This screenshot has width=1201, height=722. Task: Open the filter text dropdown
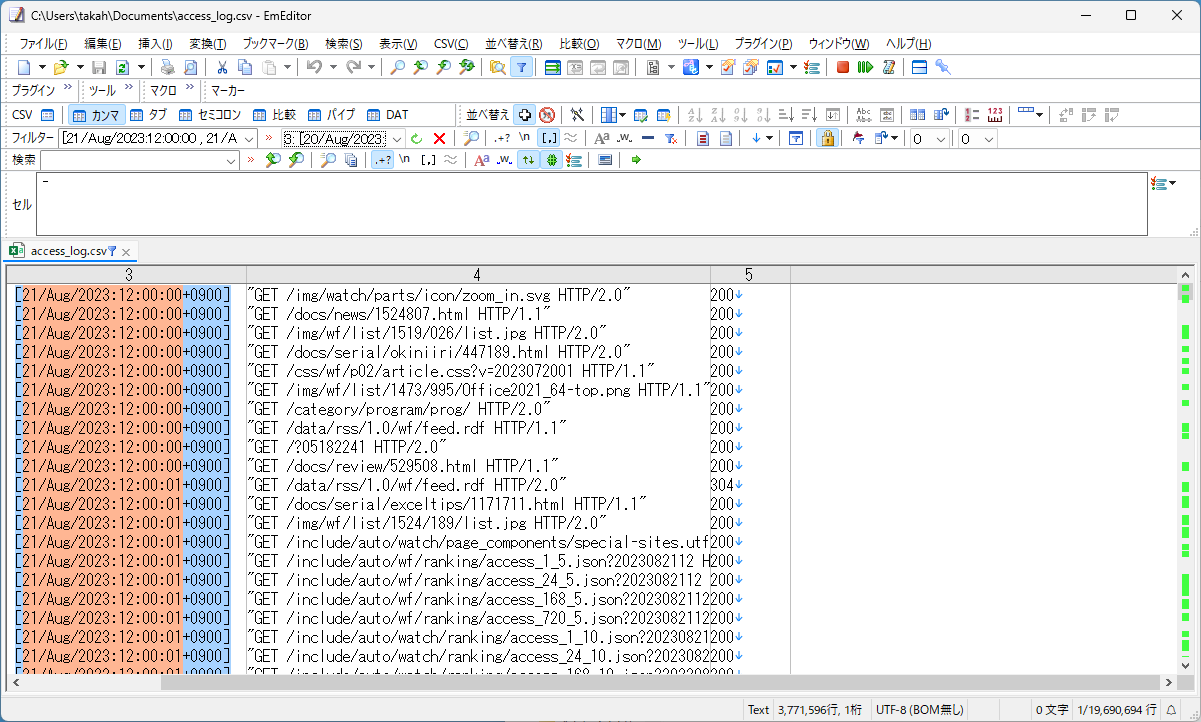(x=249, y=139)
